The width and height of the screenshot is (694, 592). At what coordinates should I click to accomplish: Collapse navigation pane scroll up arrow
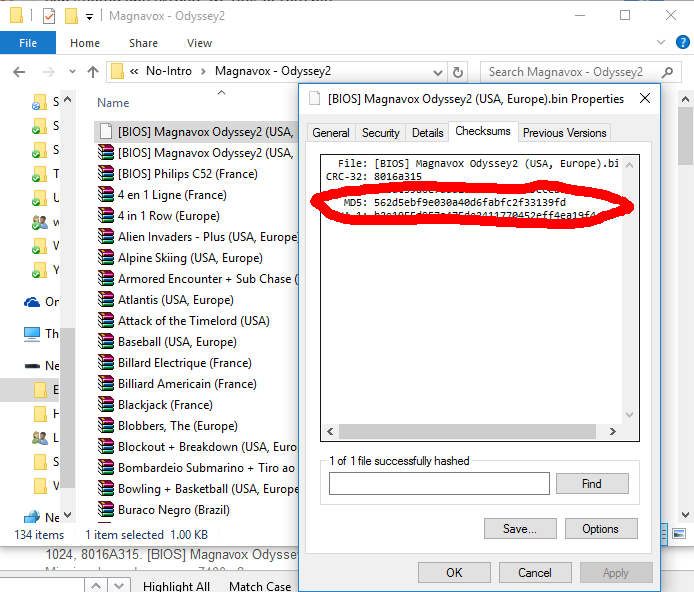[67, 100]
